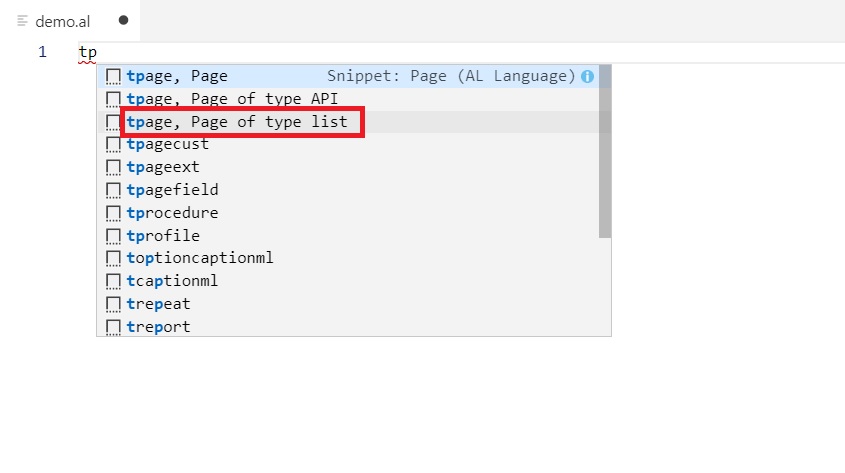Click the snippet icon beside tpagefield
Screen dimensions: 845x473
[113, 190]
